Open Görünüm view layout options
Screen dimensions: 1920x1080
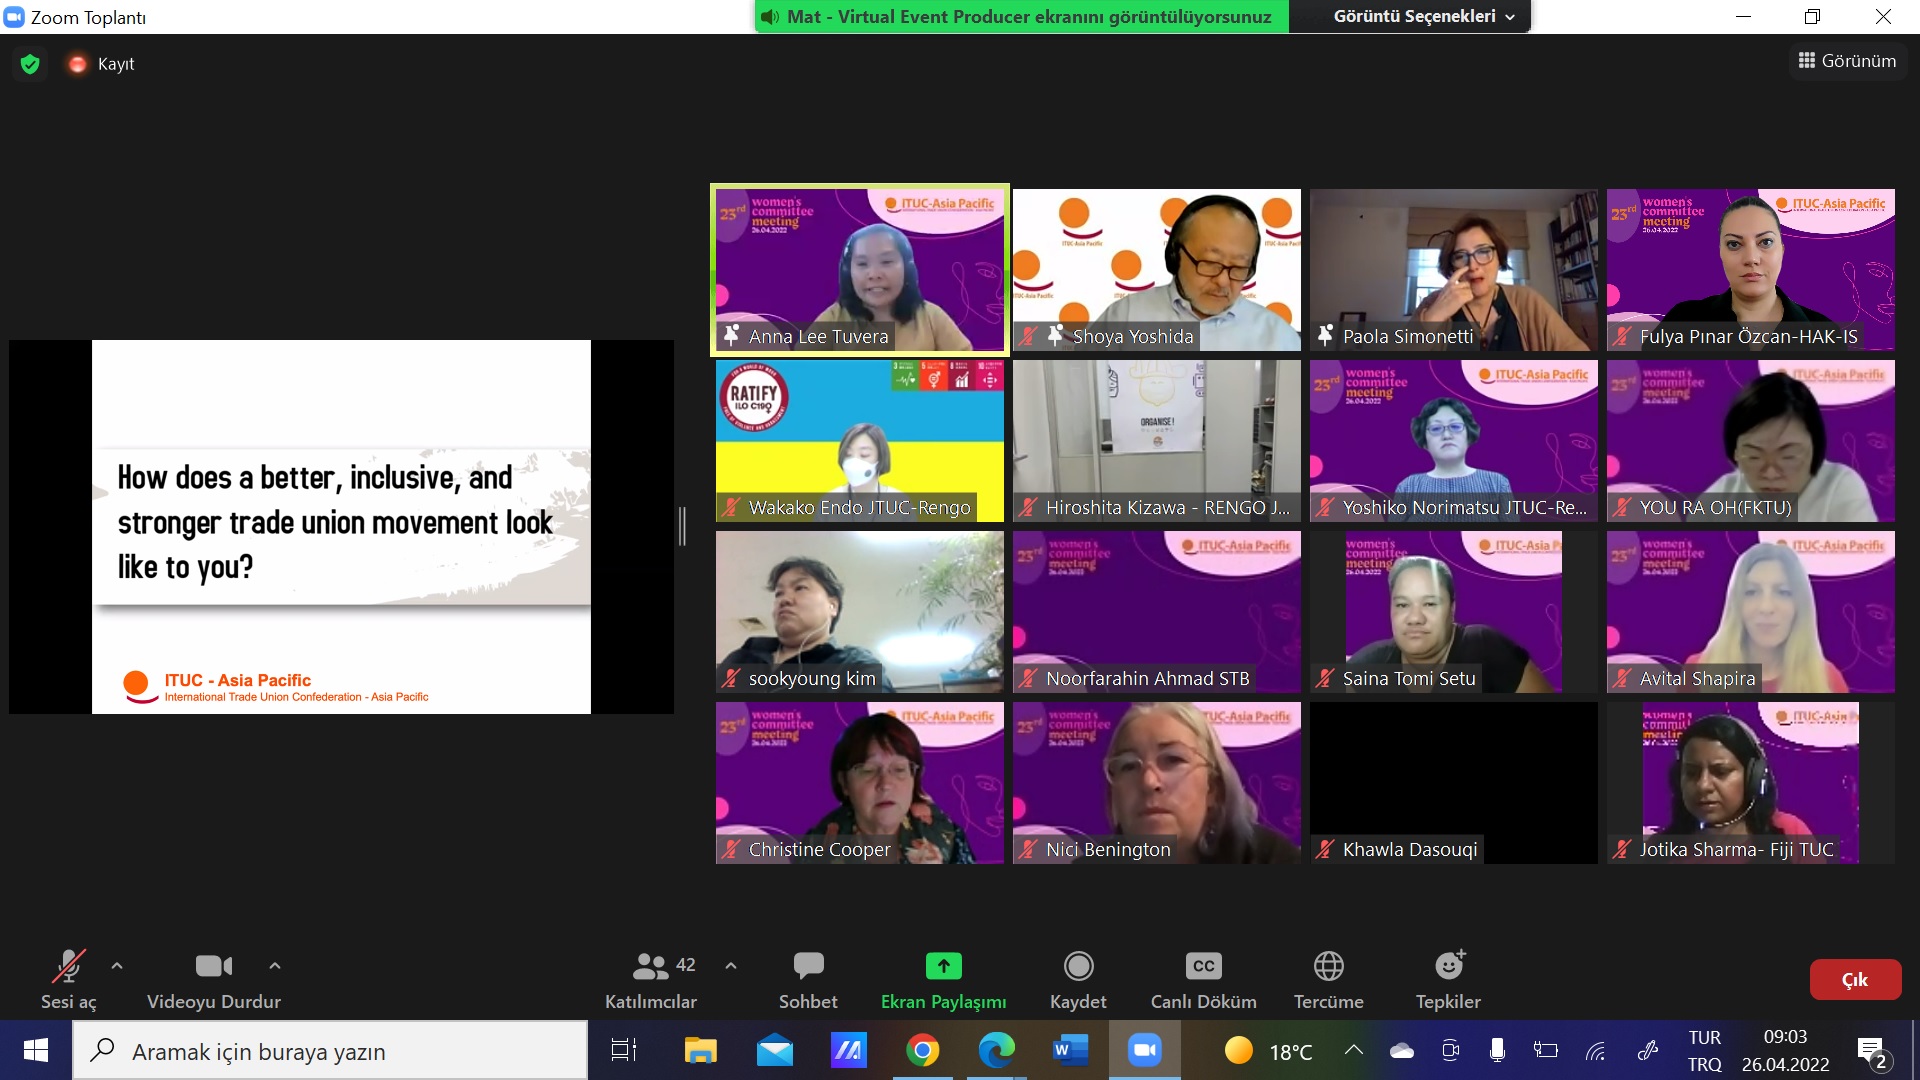[1847, 61]
